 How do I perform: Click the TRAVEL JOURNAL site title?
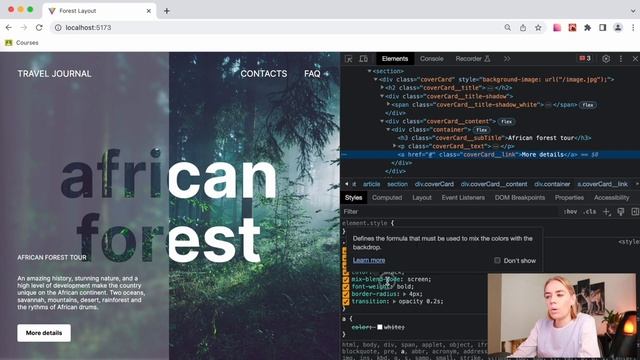coord(54,74)
